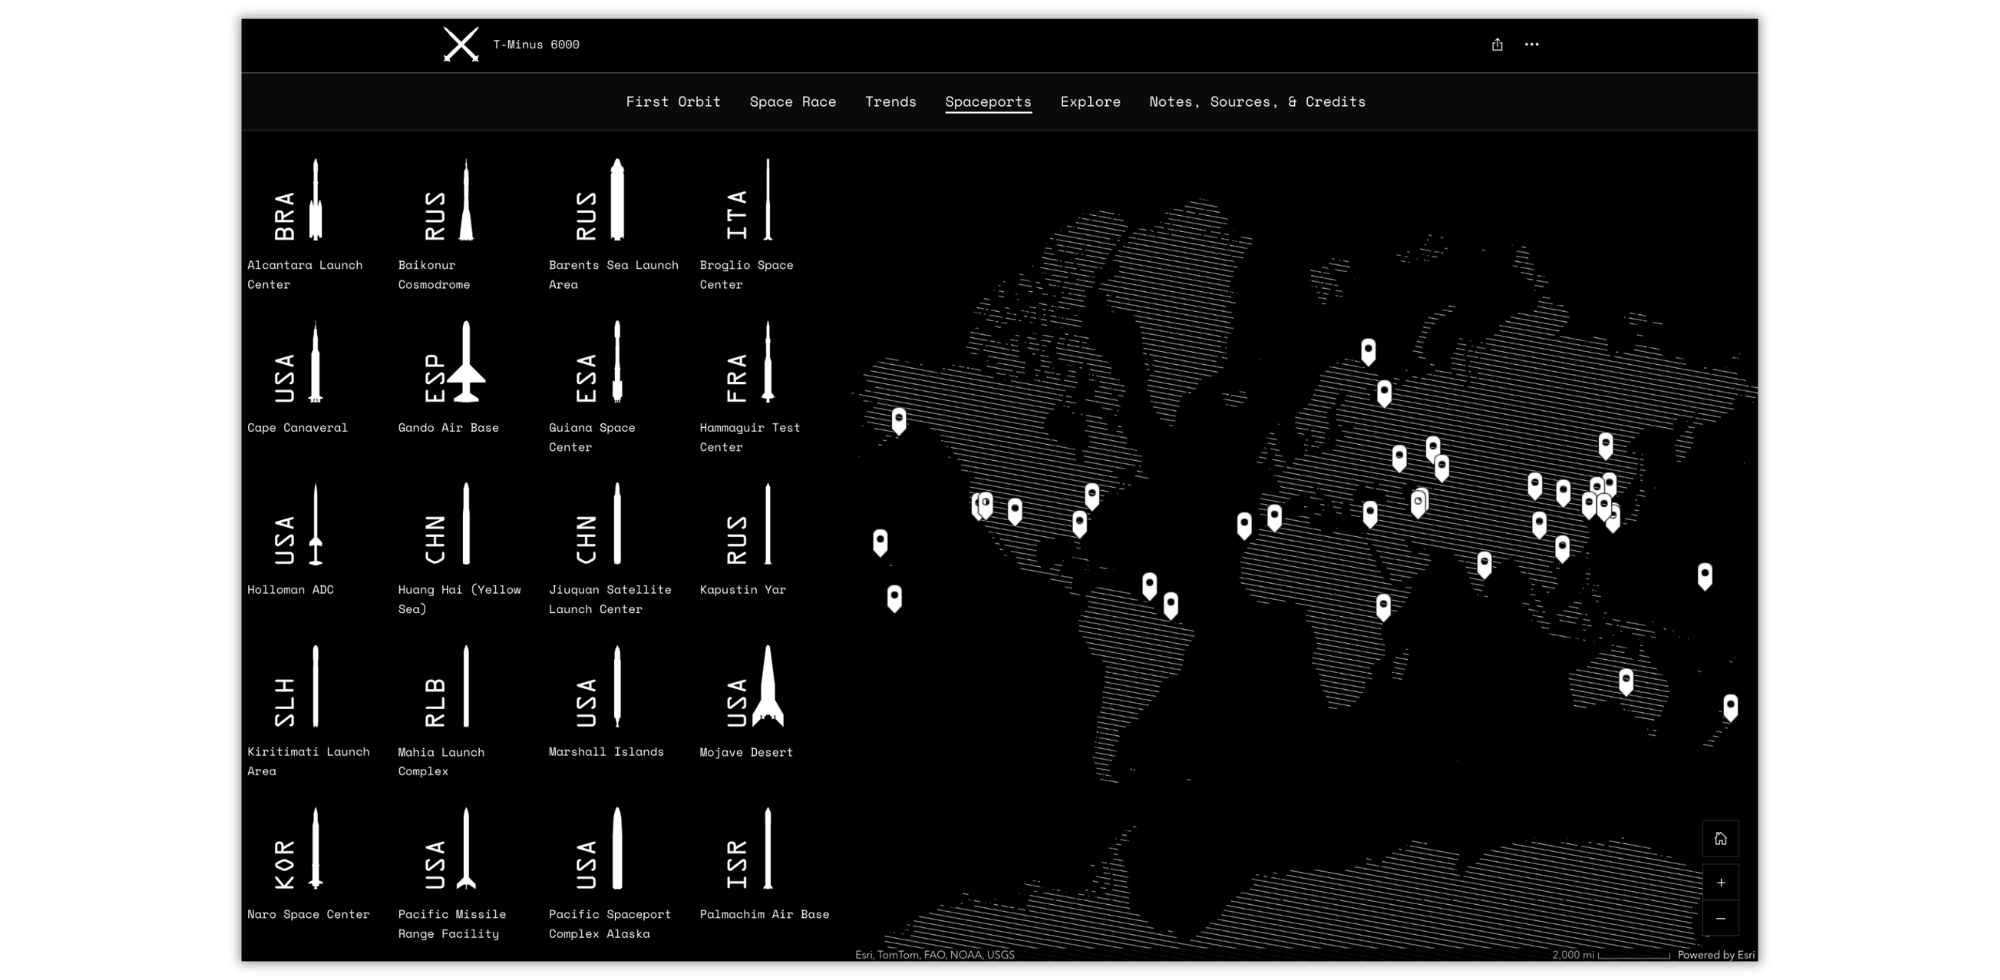The width and height of the screenshot is (2000, 980).
Task: Select the Cape Canaveral rocket icon
Action: [x=316, y=362]
